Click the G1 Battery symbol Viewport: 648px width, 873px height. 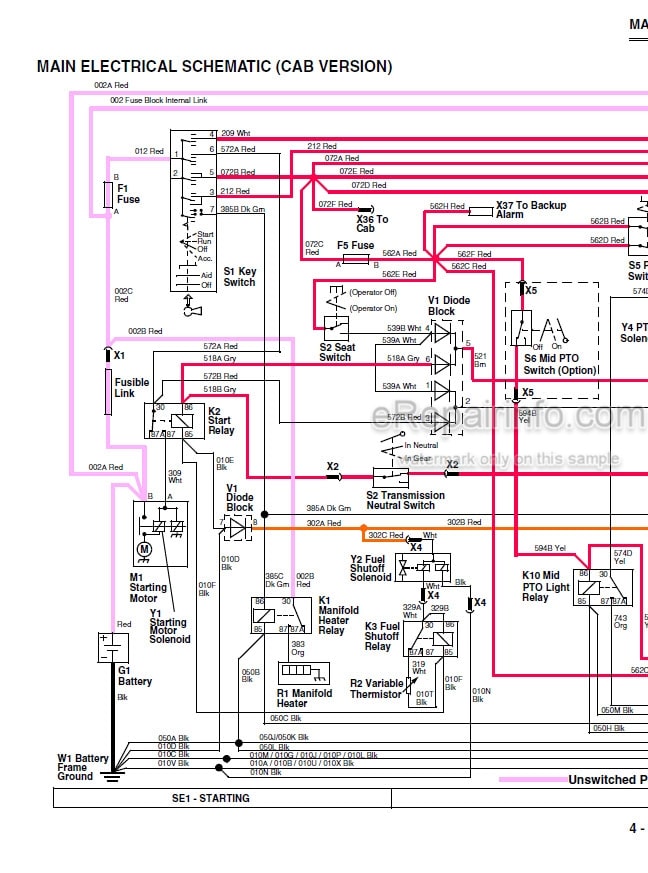tap(113, 648)
